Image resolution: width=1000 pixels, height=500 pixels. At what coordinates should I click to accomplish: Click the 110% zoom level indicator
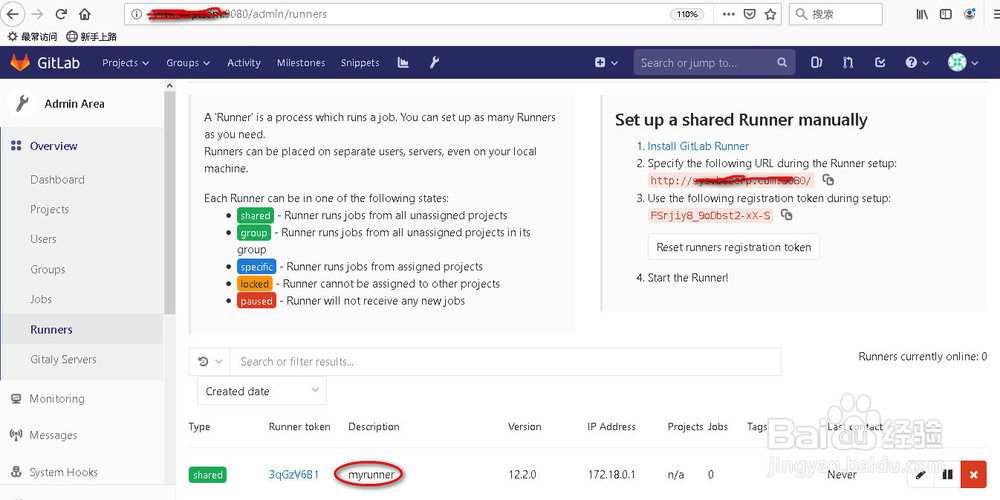point(688,13)
